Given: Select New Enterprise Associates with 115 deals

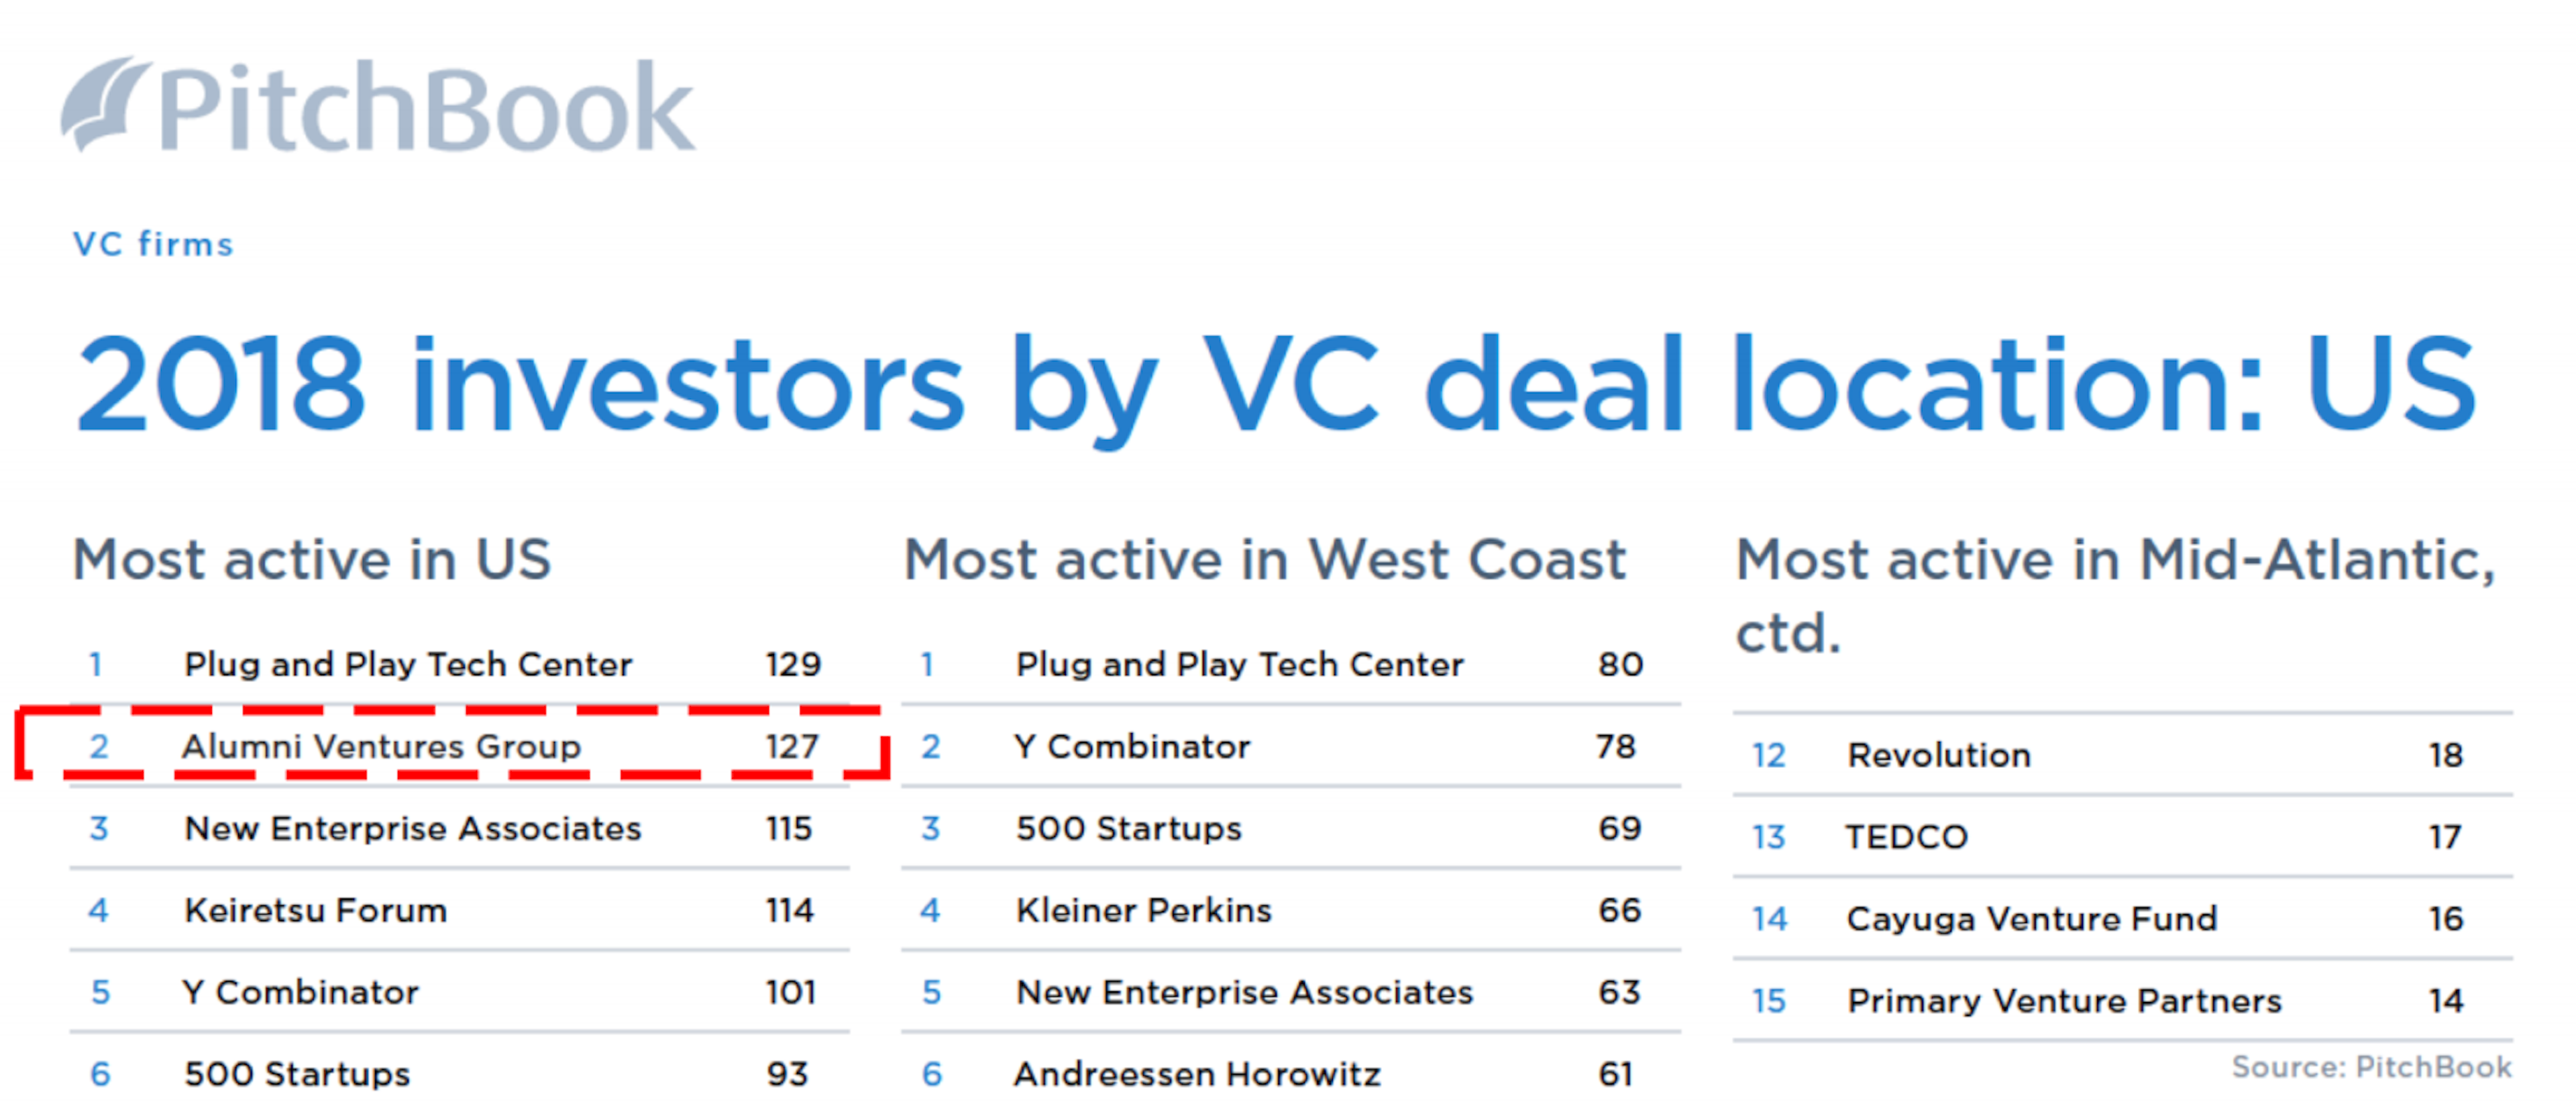Looking at the screenshot, I should point(412,829).
